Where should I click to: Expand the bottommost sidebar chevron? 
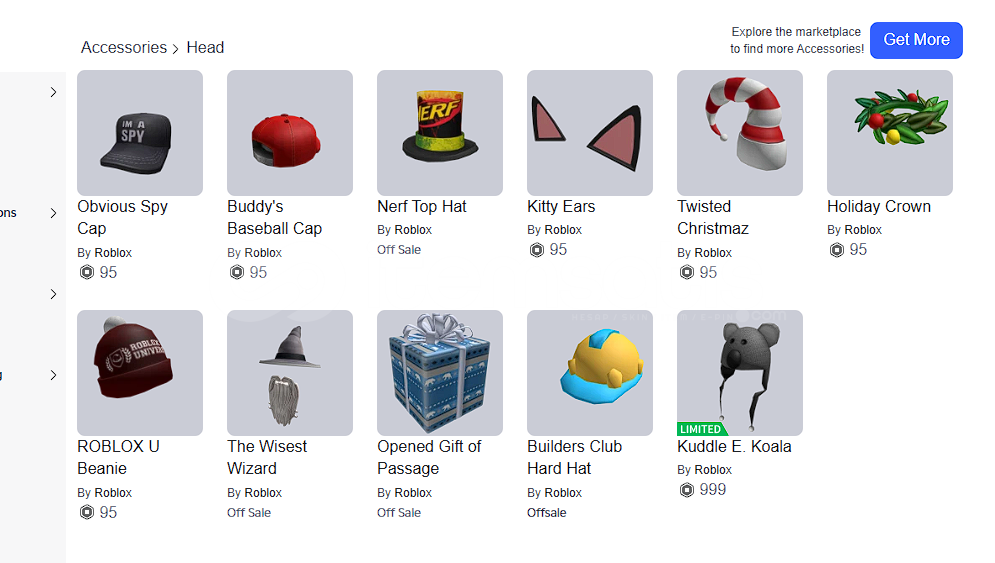tap(53, 375)
